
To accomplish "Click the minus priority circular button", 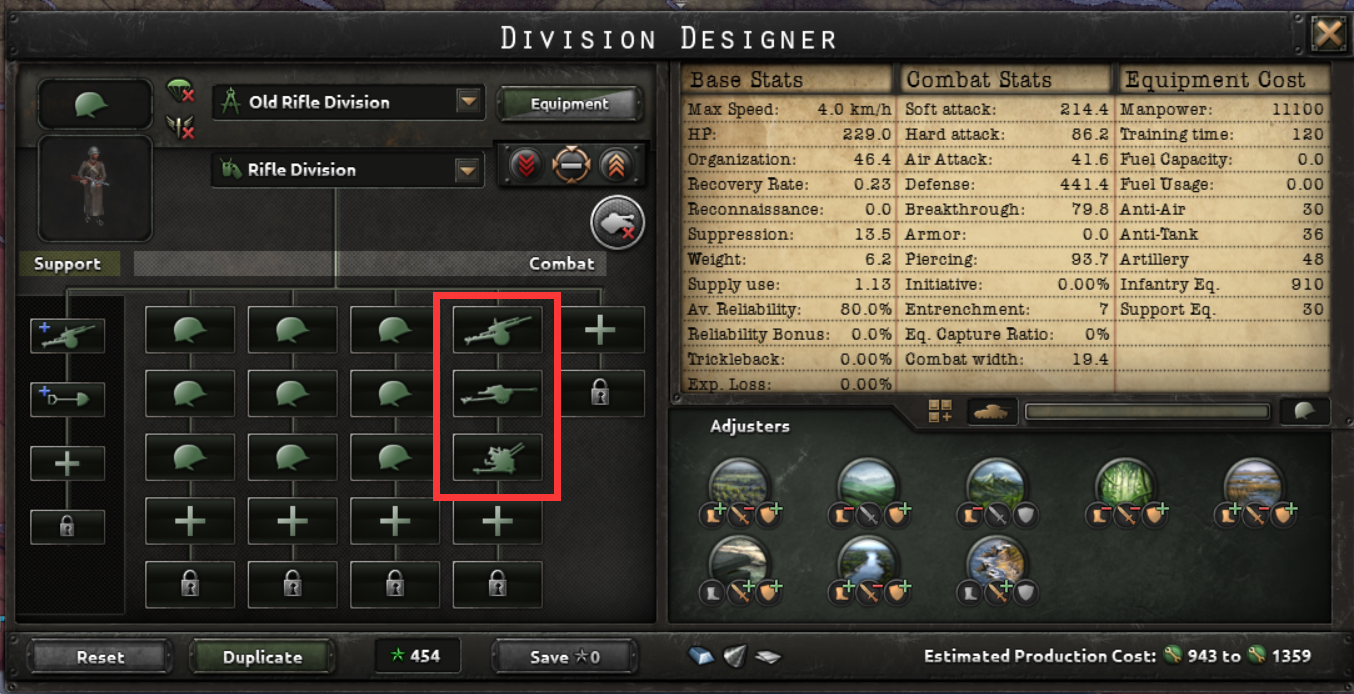I will 571,165.
